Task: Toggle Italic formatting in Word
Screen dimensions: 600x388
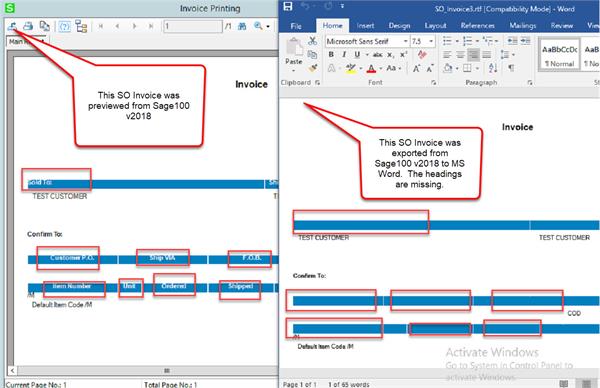Action: tap(344, 55)
